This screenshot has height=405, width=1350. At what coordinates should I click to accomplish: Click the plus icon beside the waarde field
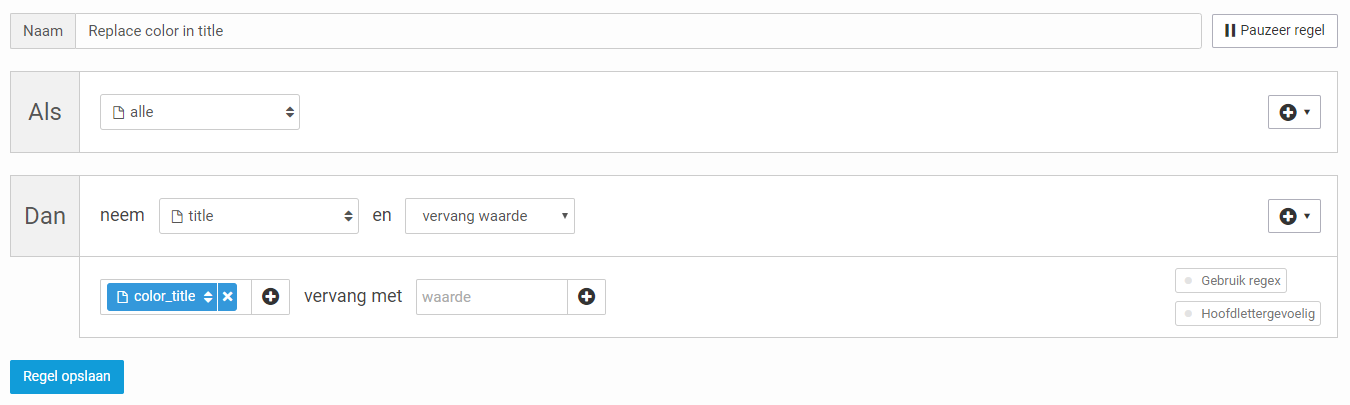586,297
